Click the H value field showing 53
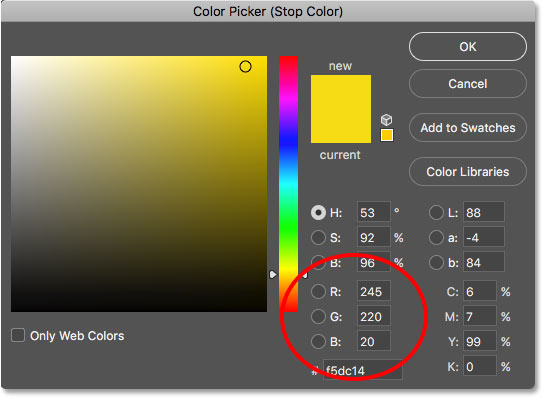543x398 pixels. coord(374,212)
